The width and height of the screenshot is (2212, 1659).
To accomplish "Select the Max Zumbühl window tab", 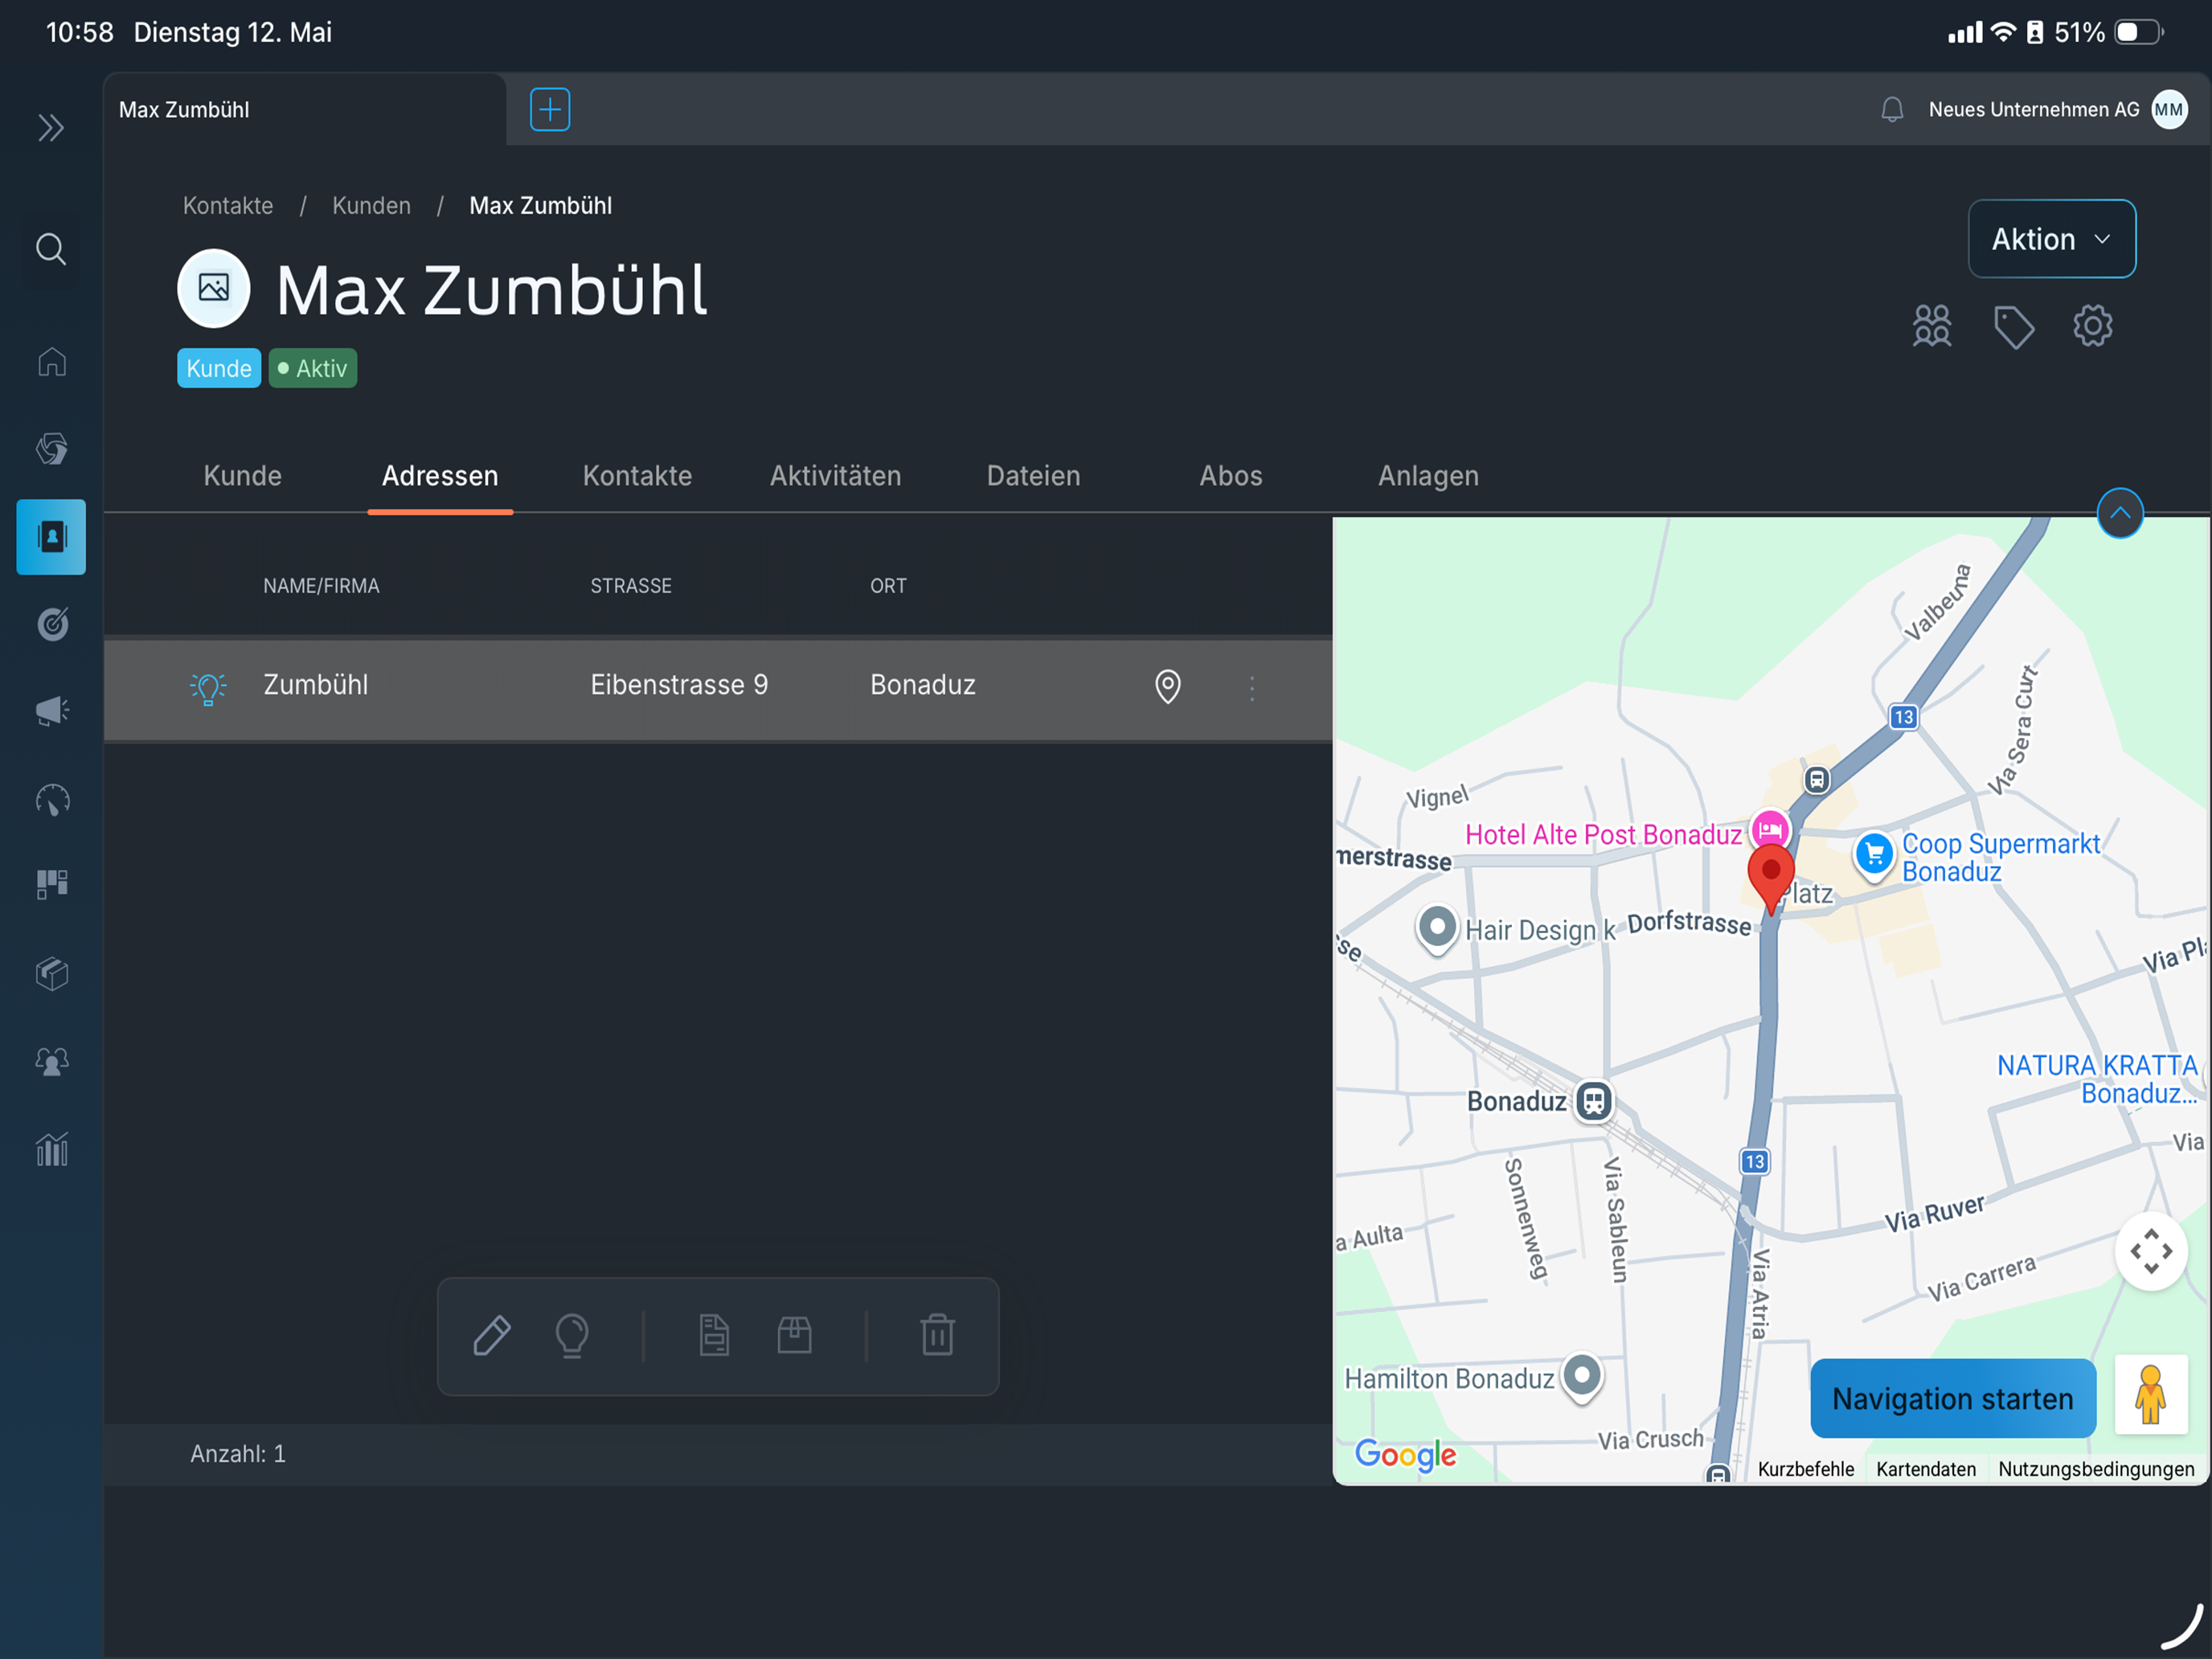I will 305,110.
